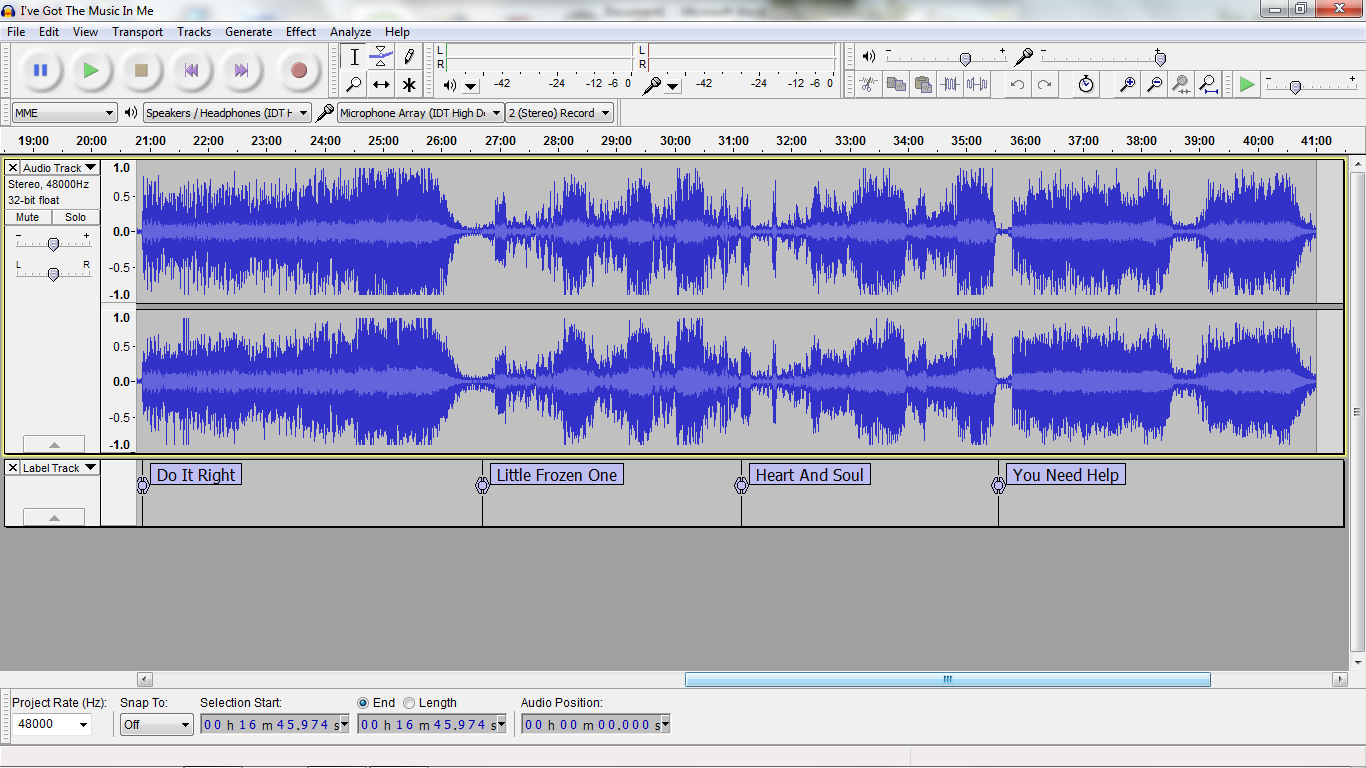Select the Length radio button

410,702
